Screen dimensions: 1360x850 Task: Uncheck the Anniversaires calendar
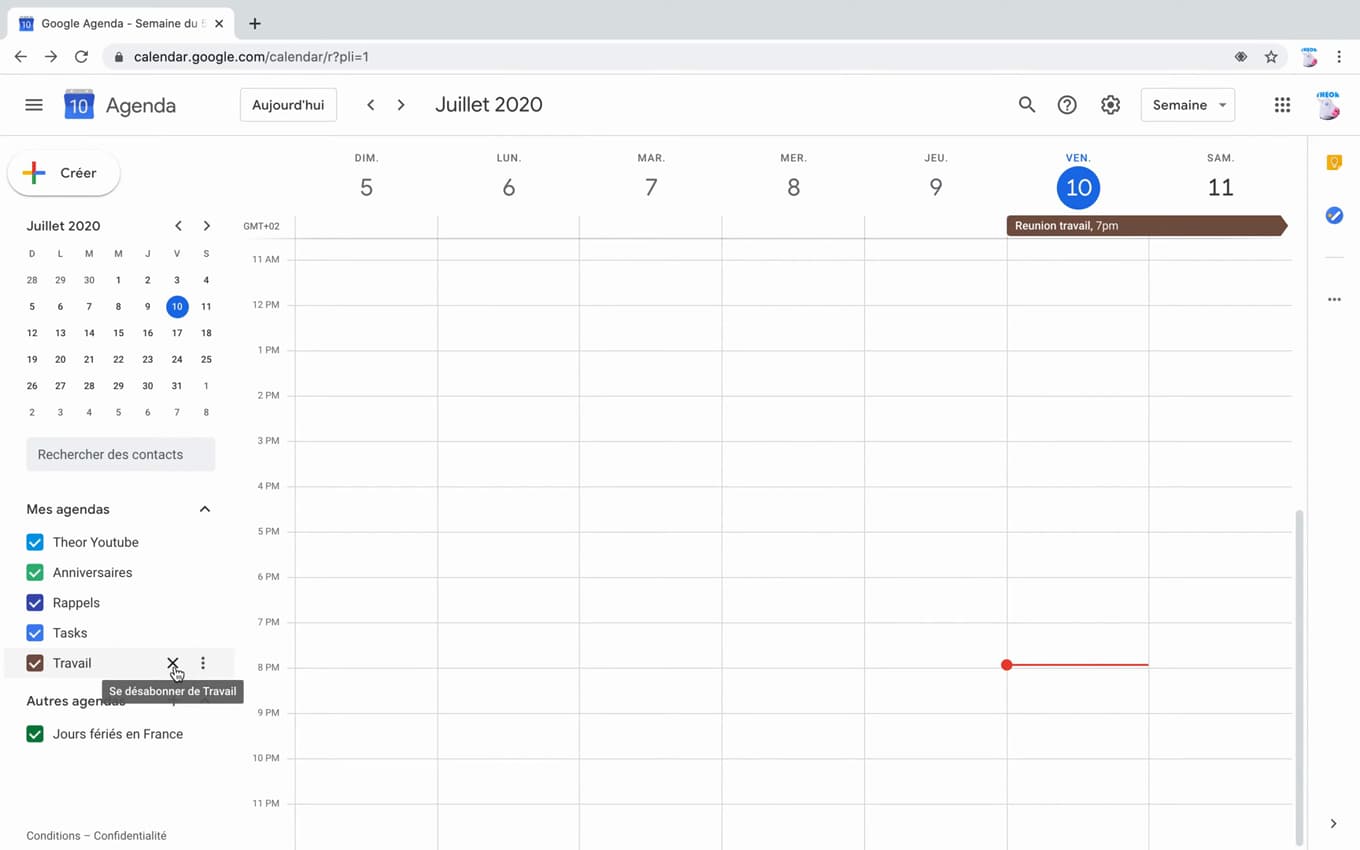pyautogui.click(x=35, y=573)
